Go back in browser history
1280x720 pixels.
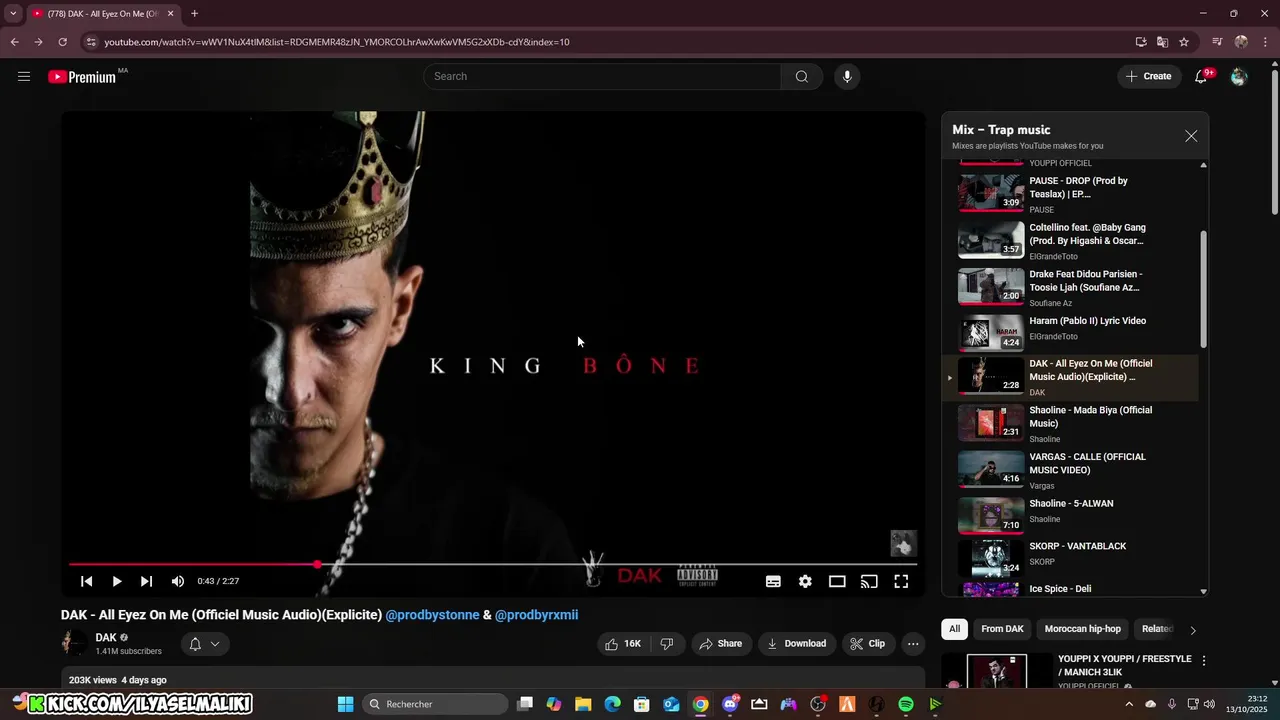14,42
